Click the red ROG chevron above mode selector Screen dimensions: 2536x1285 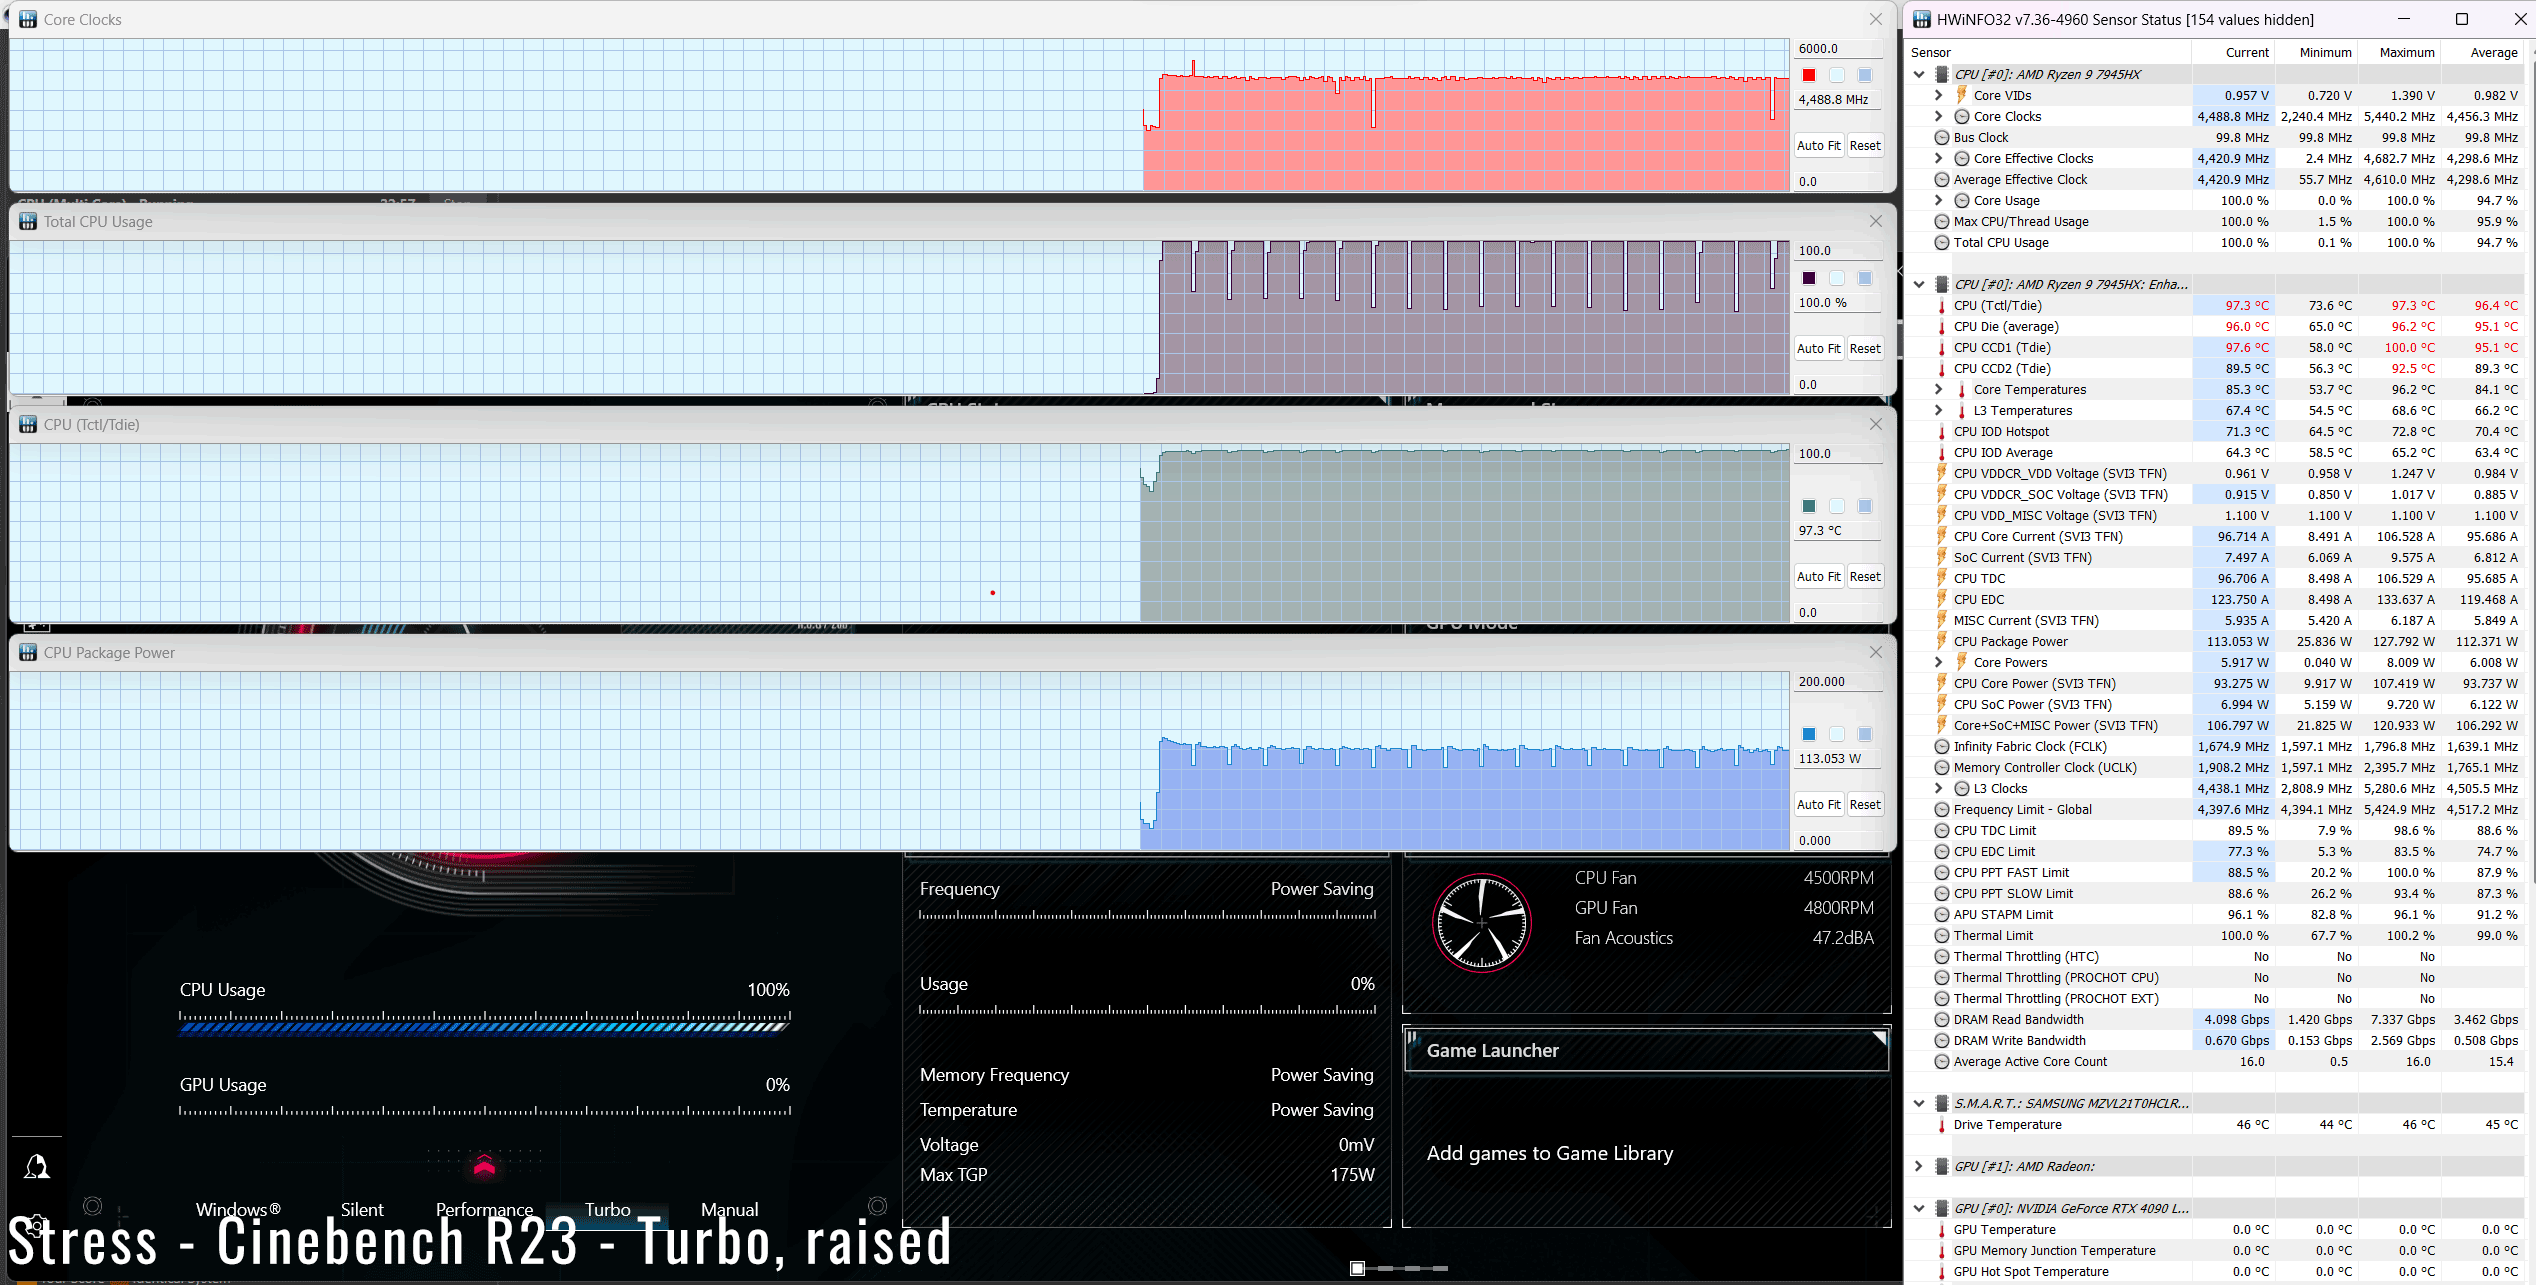click(x=485, y=1165)
